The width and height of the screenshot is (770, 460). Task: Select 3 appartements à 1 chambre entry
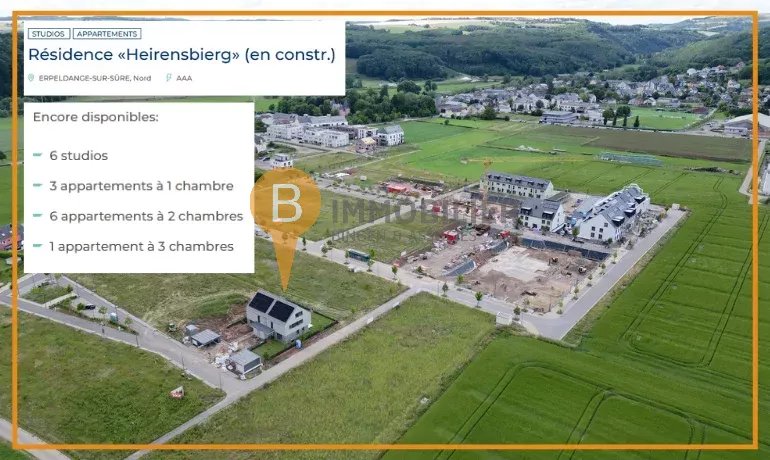(x=141, y=186)
